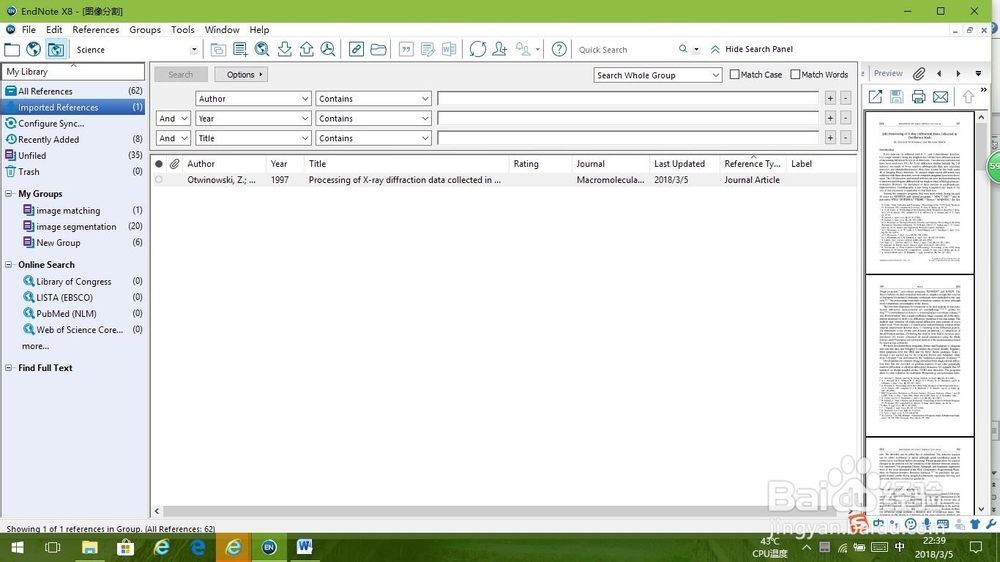Click the Email PDF envelope icon
Screen dimensions: 1000x562
click(940, 96)
